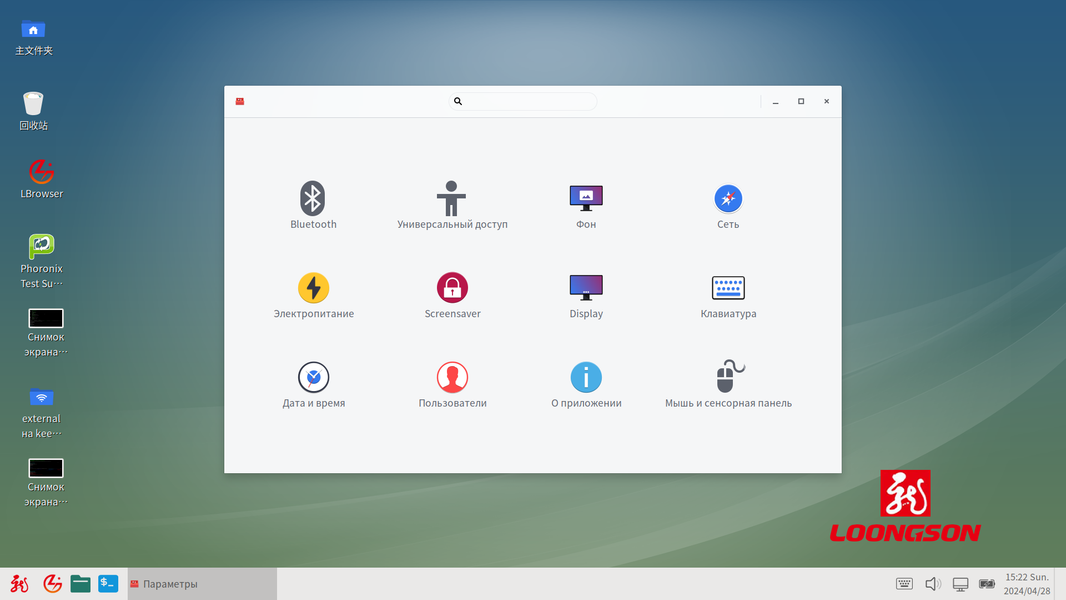This screenshot has height=600, width=1066.
Task: Open Мышь и сенсорная панель settings
Action: tap(728, 384)
